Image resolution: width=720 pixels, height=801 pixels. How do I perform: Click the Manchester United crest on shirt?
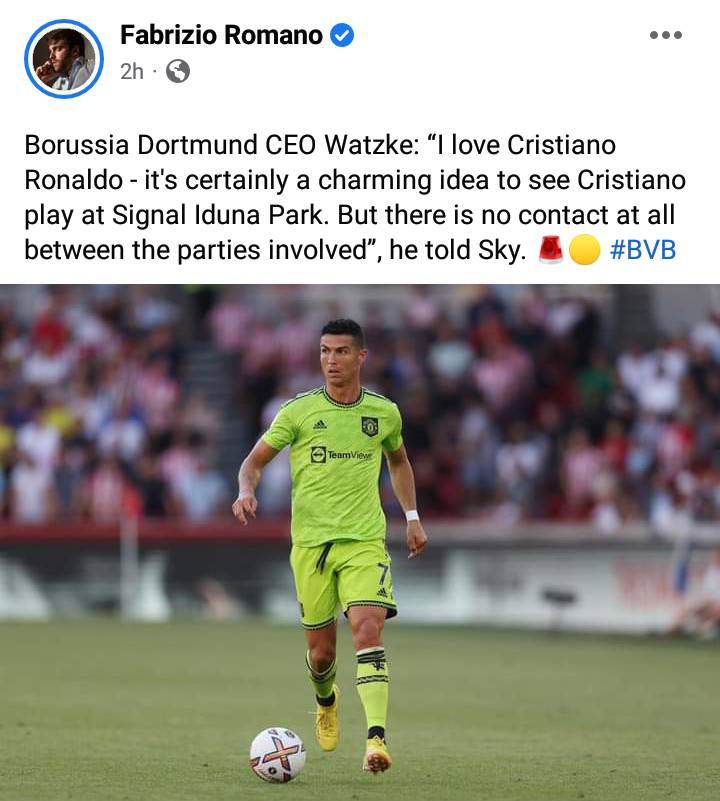369,426
